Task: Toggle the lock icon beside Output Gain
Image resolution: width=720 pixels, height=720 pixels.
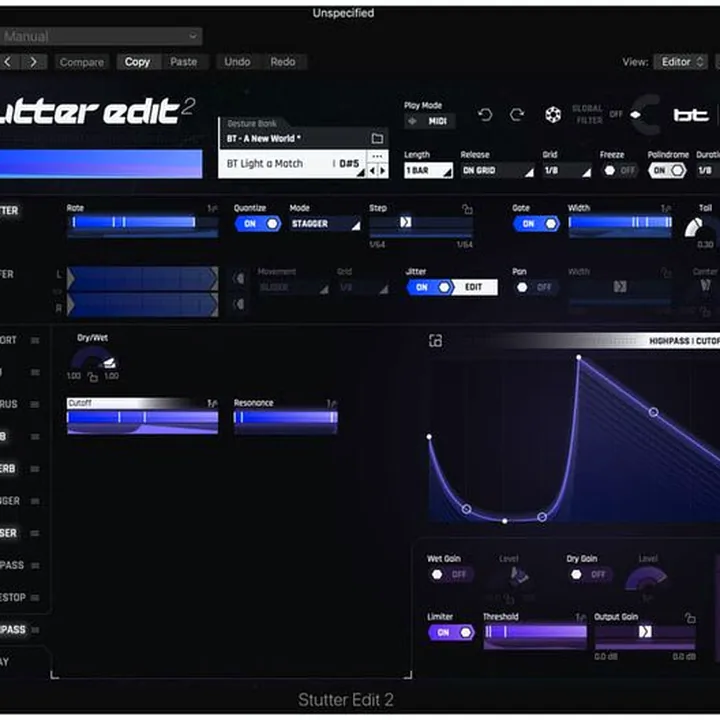Action: coord(690,618)
